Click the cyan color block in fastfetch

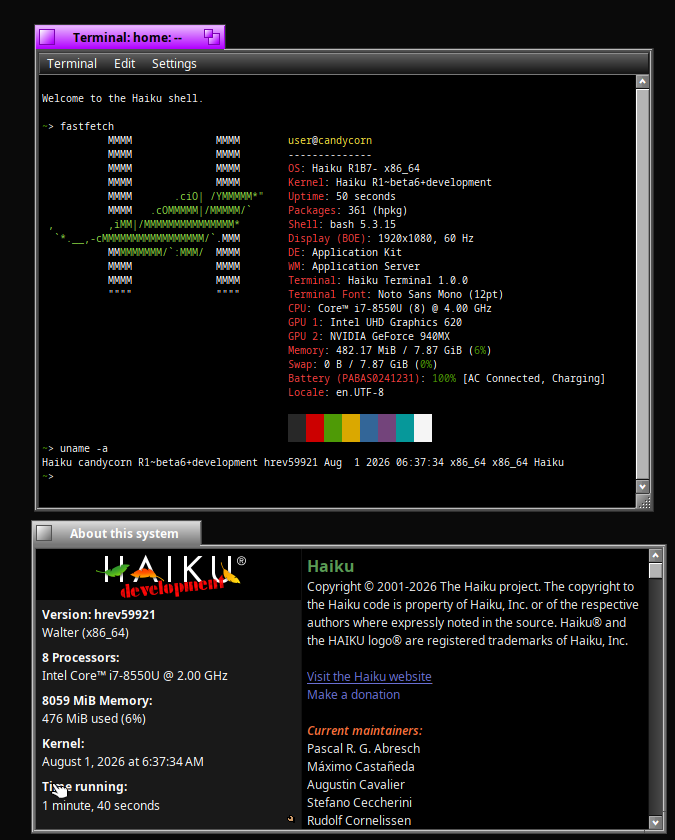405,428
